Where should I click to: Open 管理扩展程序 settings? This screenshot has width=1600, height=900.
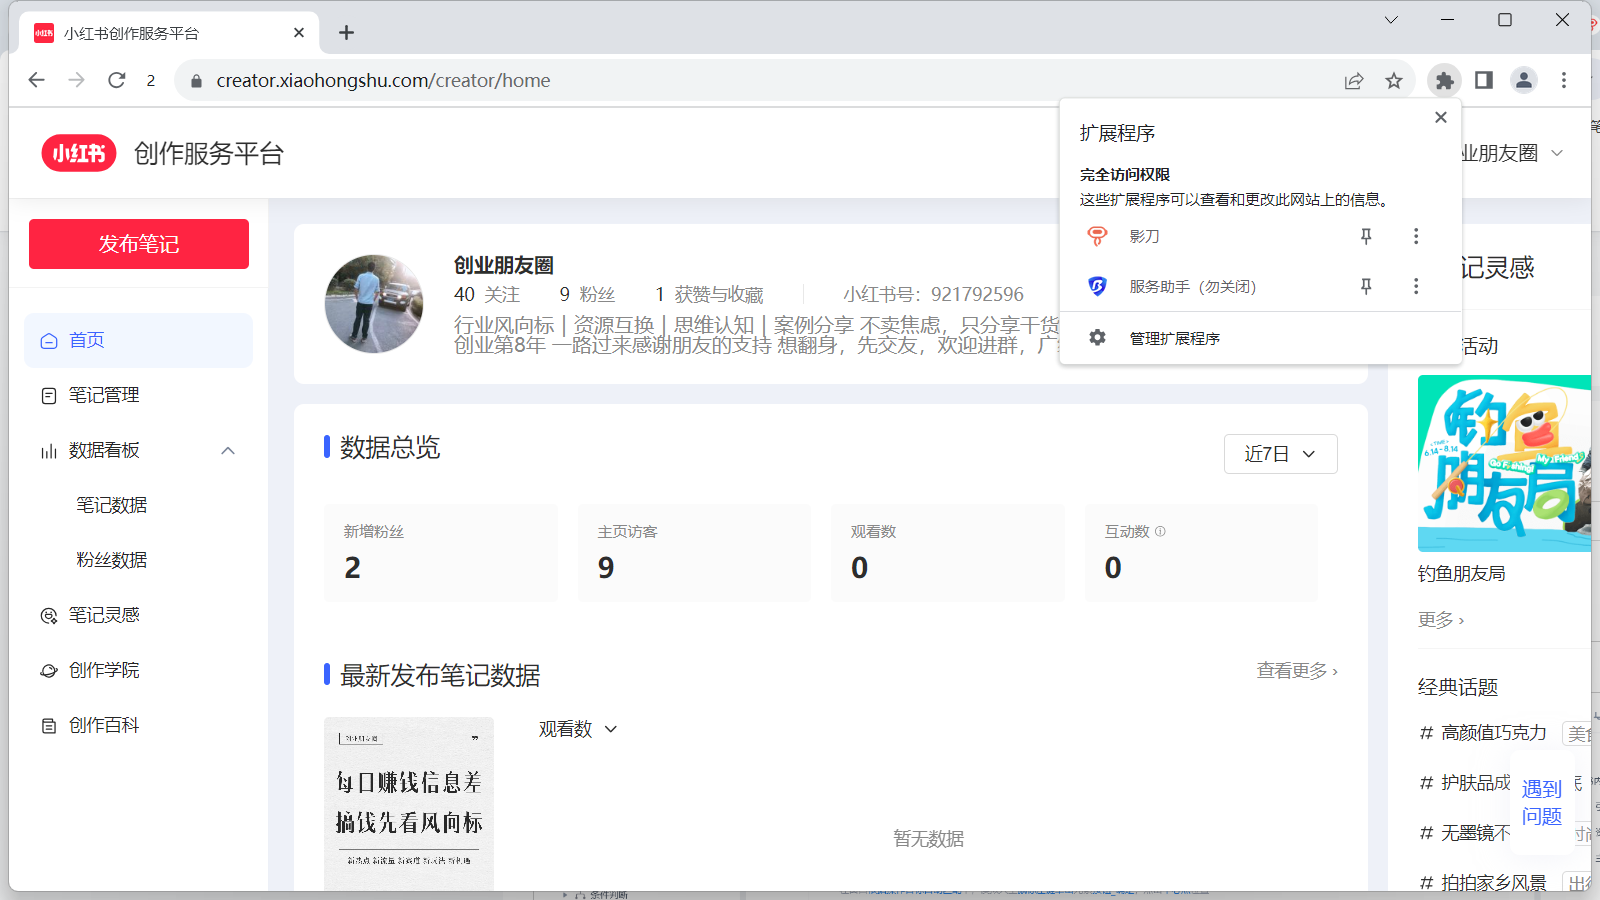tap(1174, 339)
